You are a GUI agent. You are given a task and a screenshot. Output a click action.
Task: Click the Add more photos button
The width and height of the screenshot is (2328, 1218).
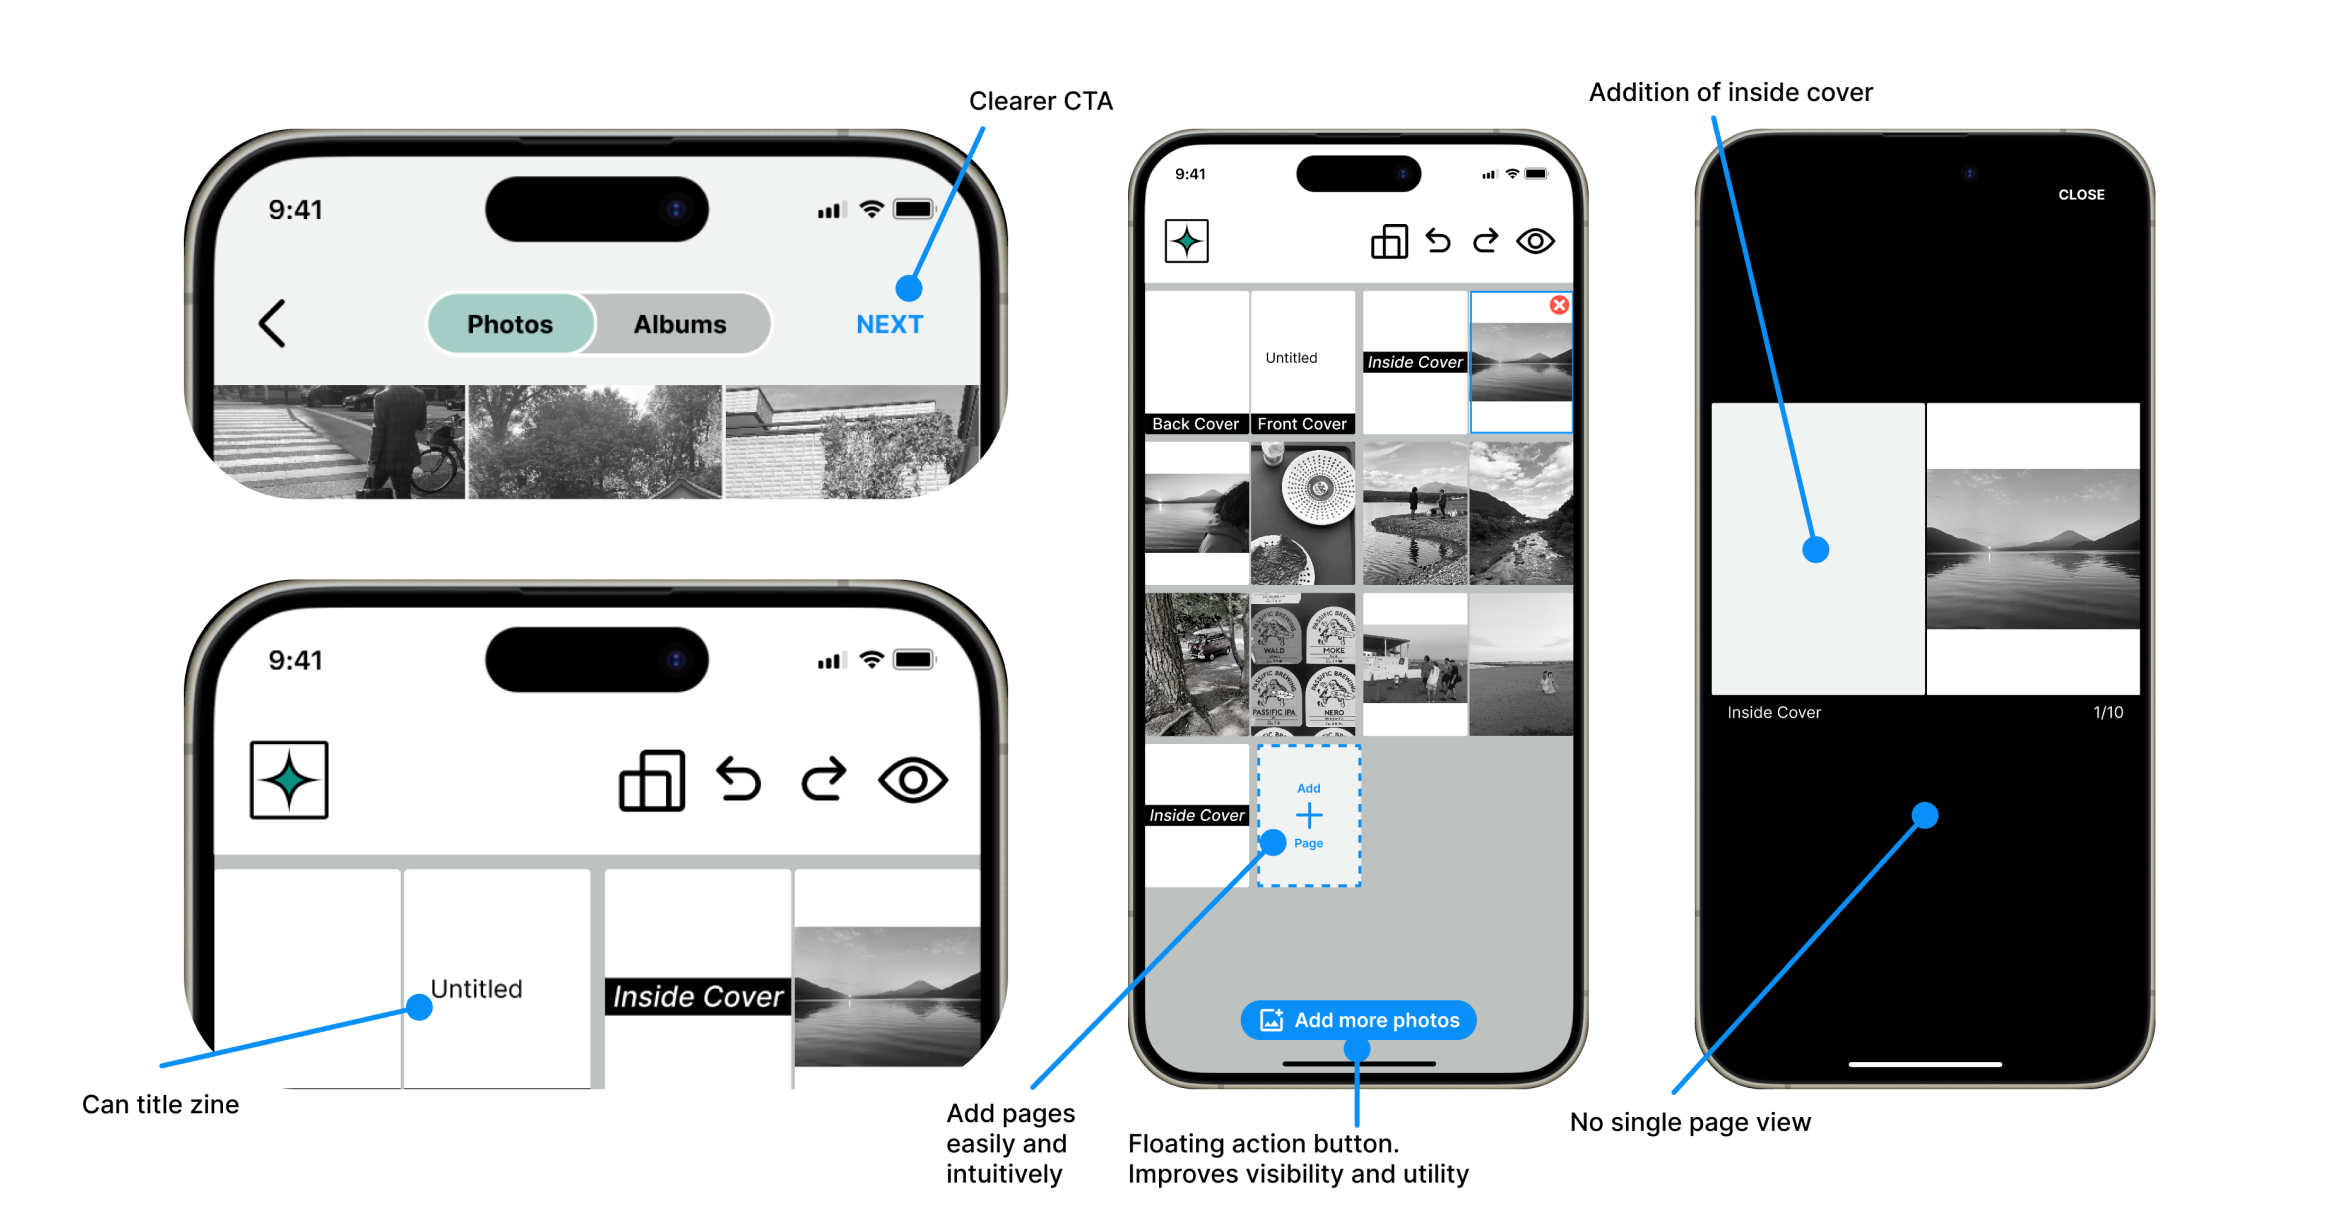click(x=1361, y=1018)
